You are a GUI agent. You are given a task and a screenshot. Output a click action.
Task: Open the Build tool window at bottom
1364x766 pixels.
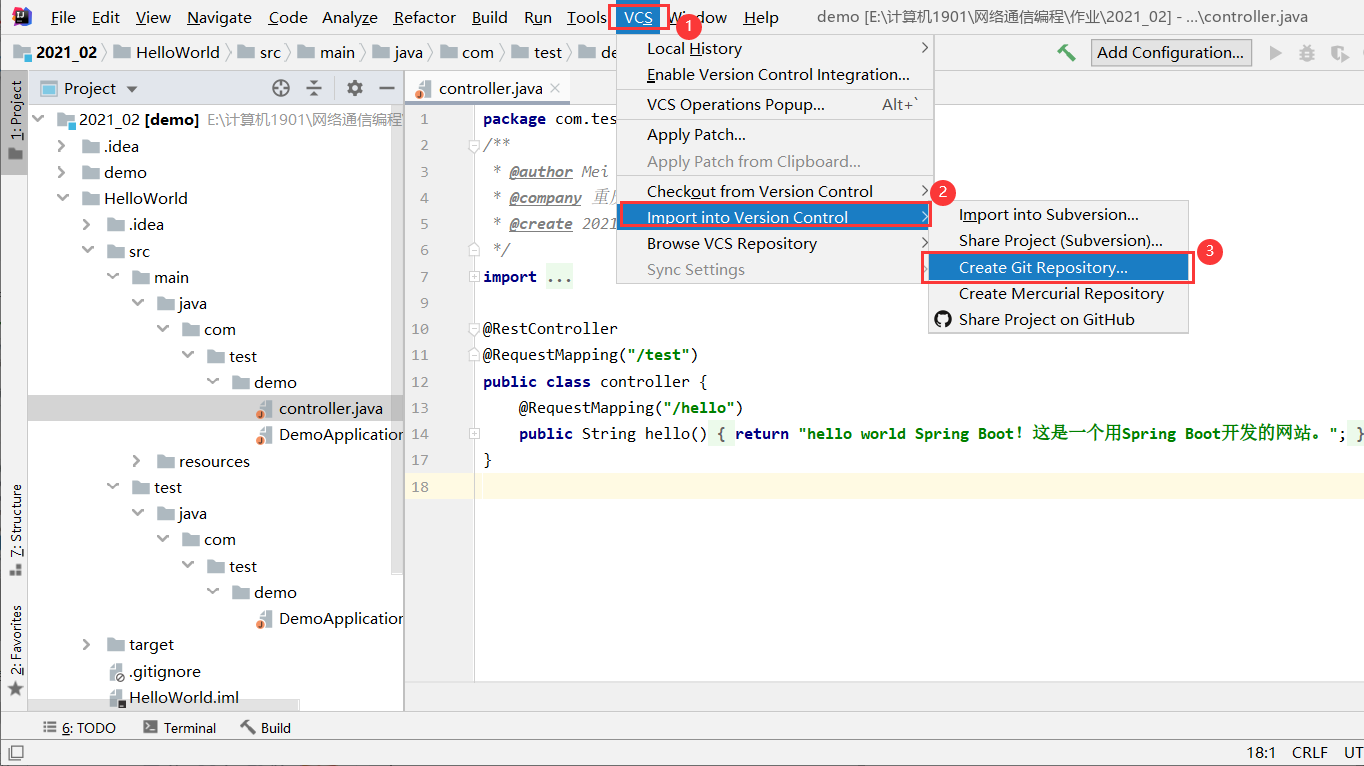click(265, 728)
